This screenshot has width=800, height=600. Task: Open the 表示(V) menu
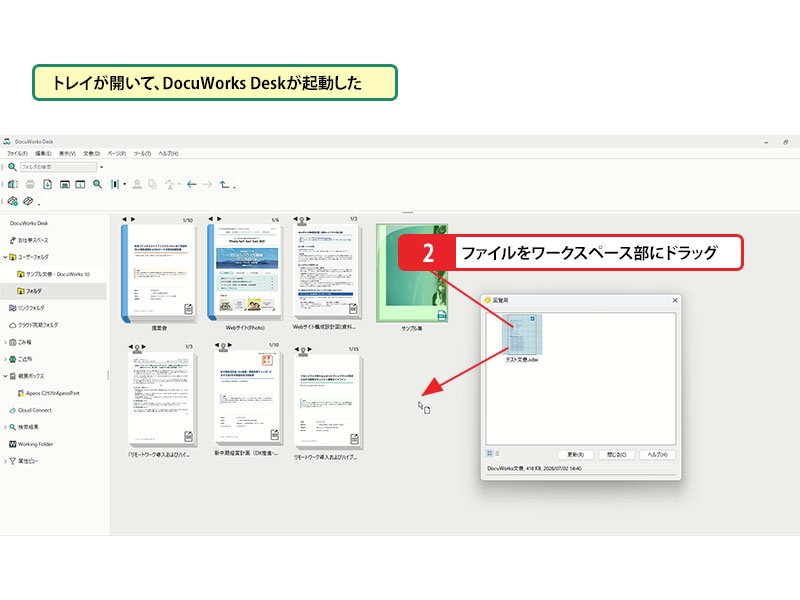click(67, 154)
